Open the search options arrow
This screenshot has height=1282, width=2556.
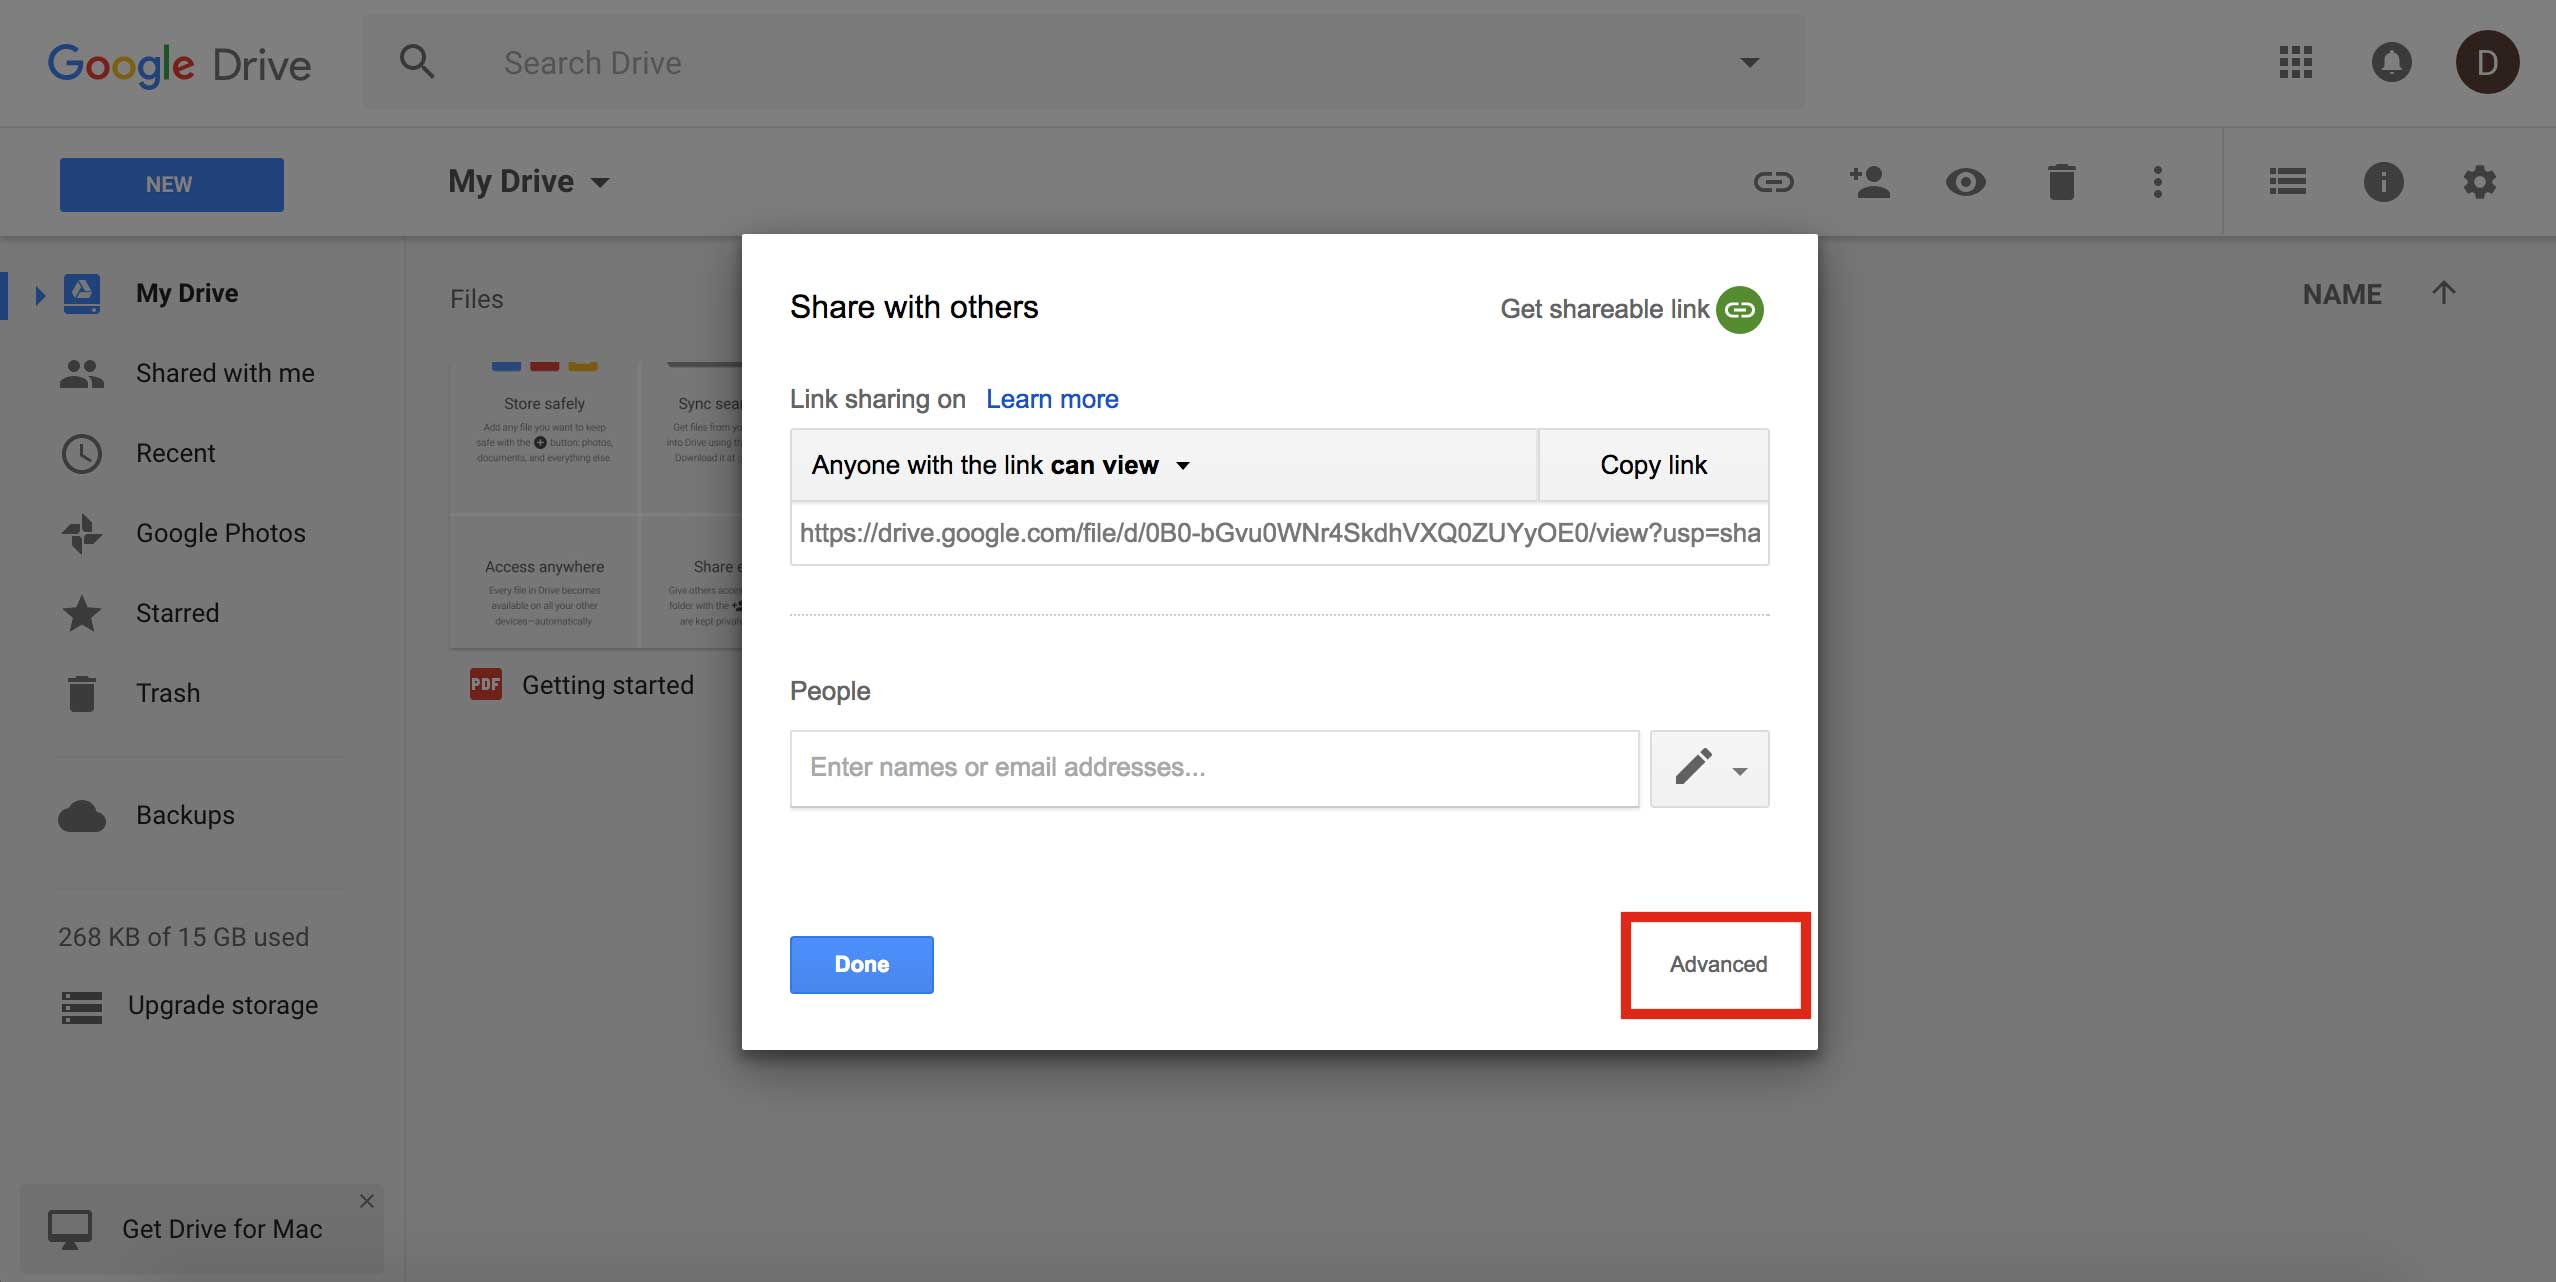[x=1749, y=62]
